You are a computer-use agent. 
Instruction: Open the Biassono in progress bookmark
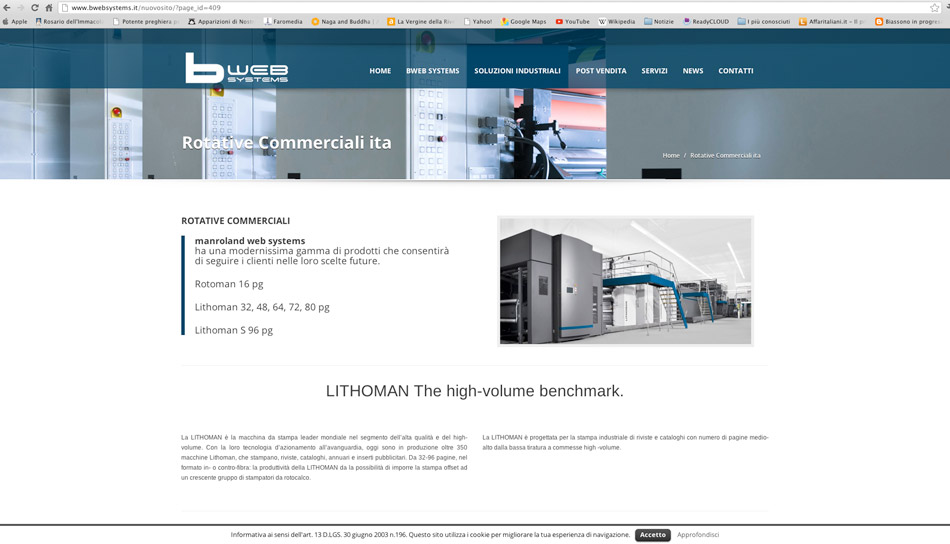coord(908,21)
